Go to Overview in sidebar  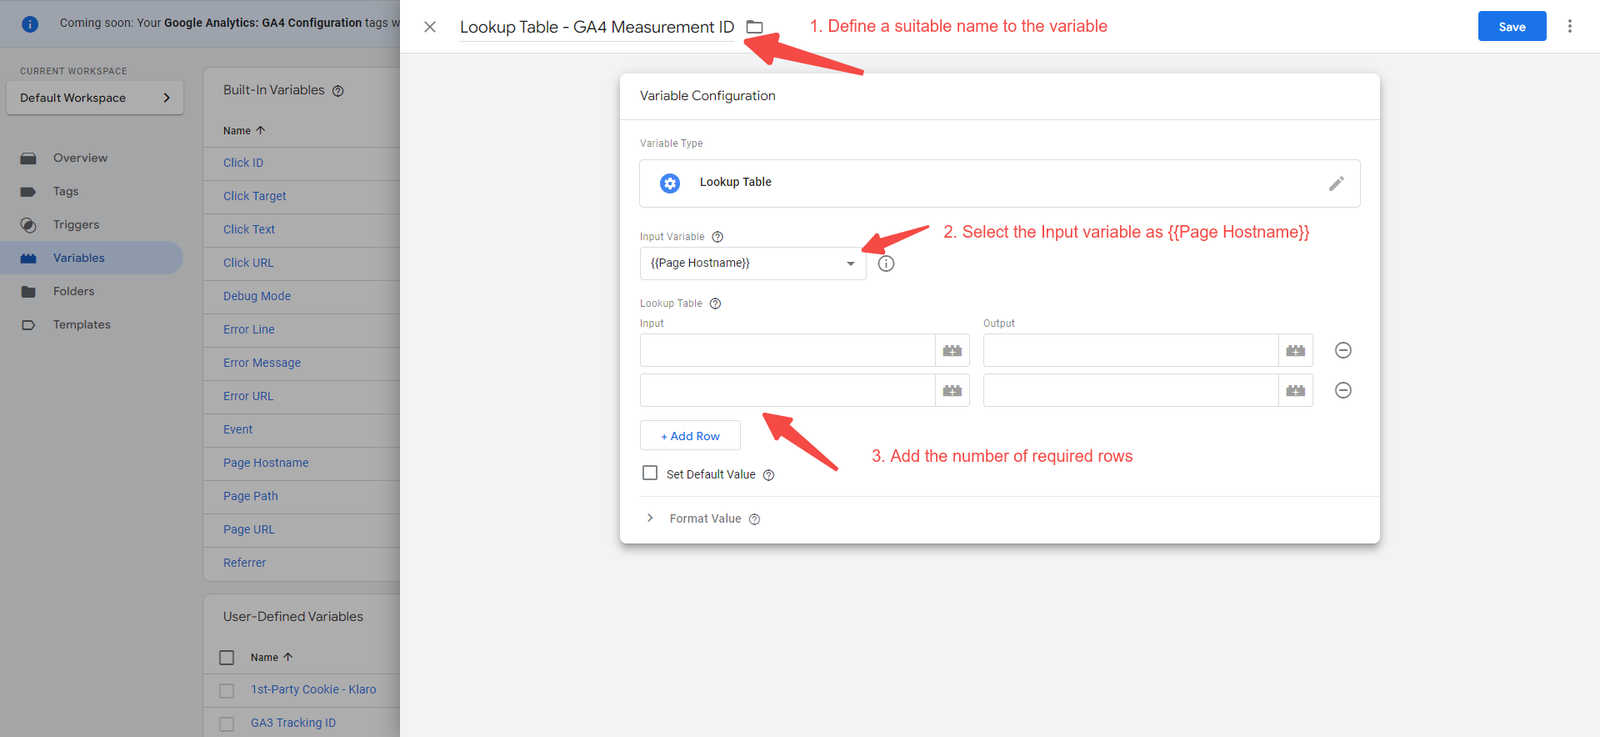point(80,158)
